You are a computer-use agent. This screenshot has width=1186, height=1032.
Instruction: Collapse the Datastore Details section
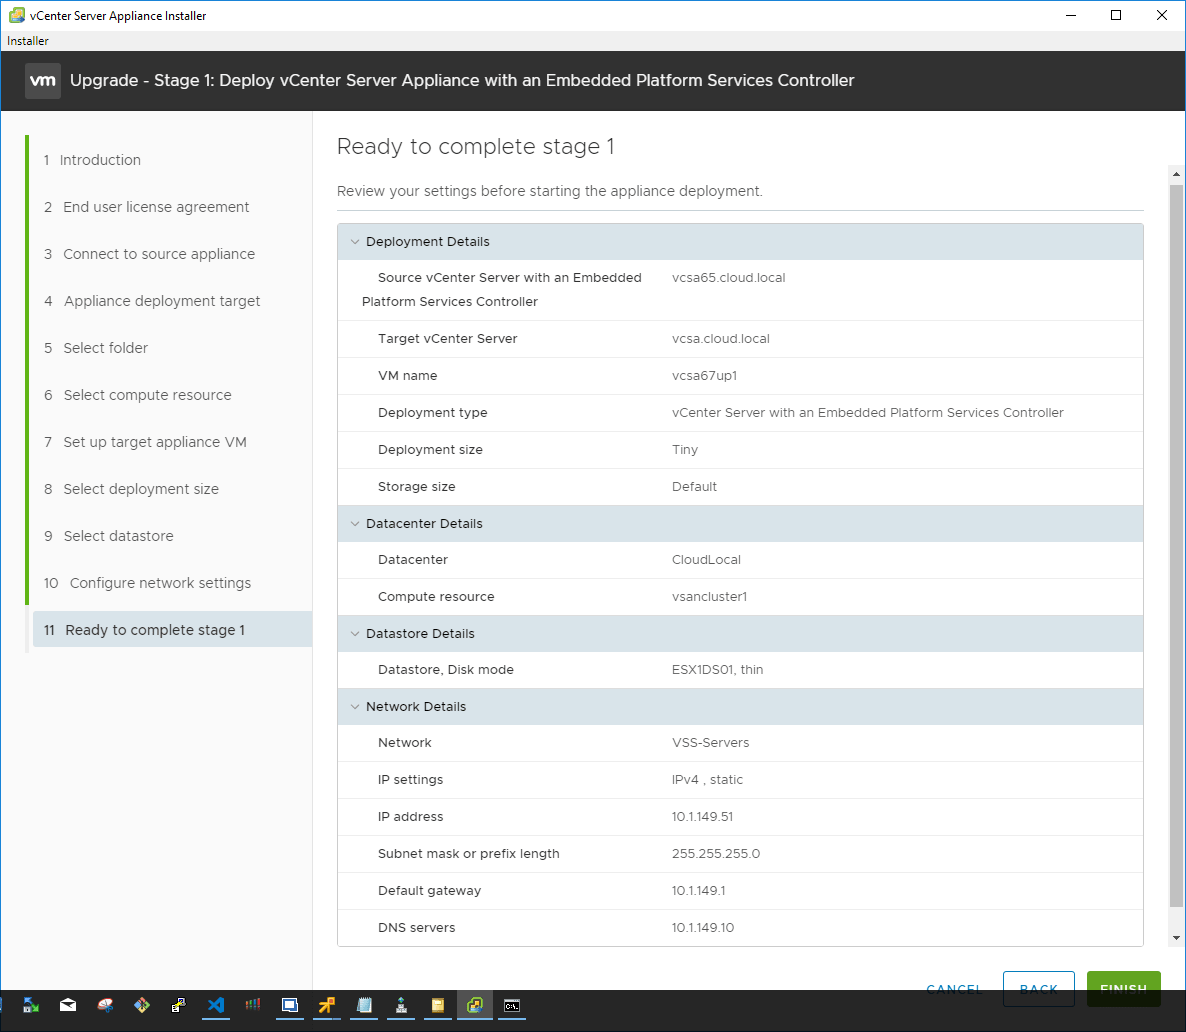[355, 634]
